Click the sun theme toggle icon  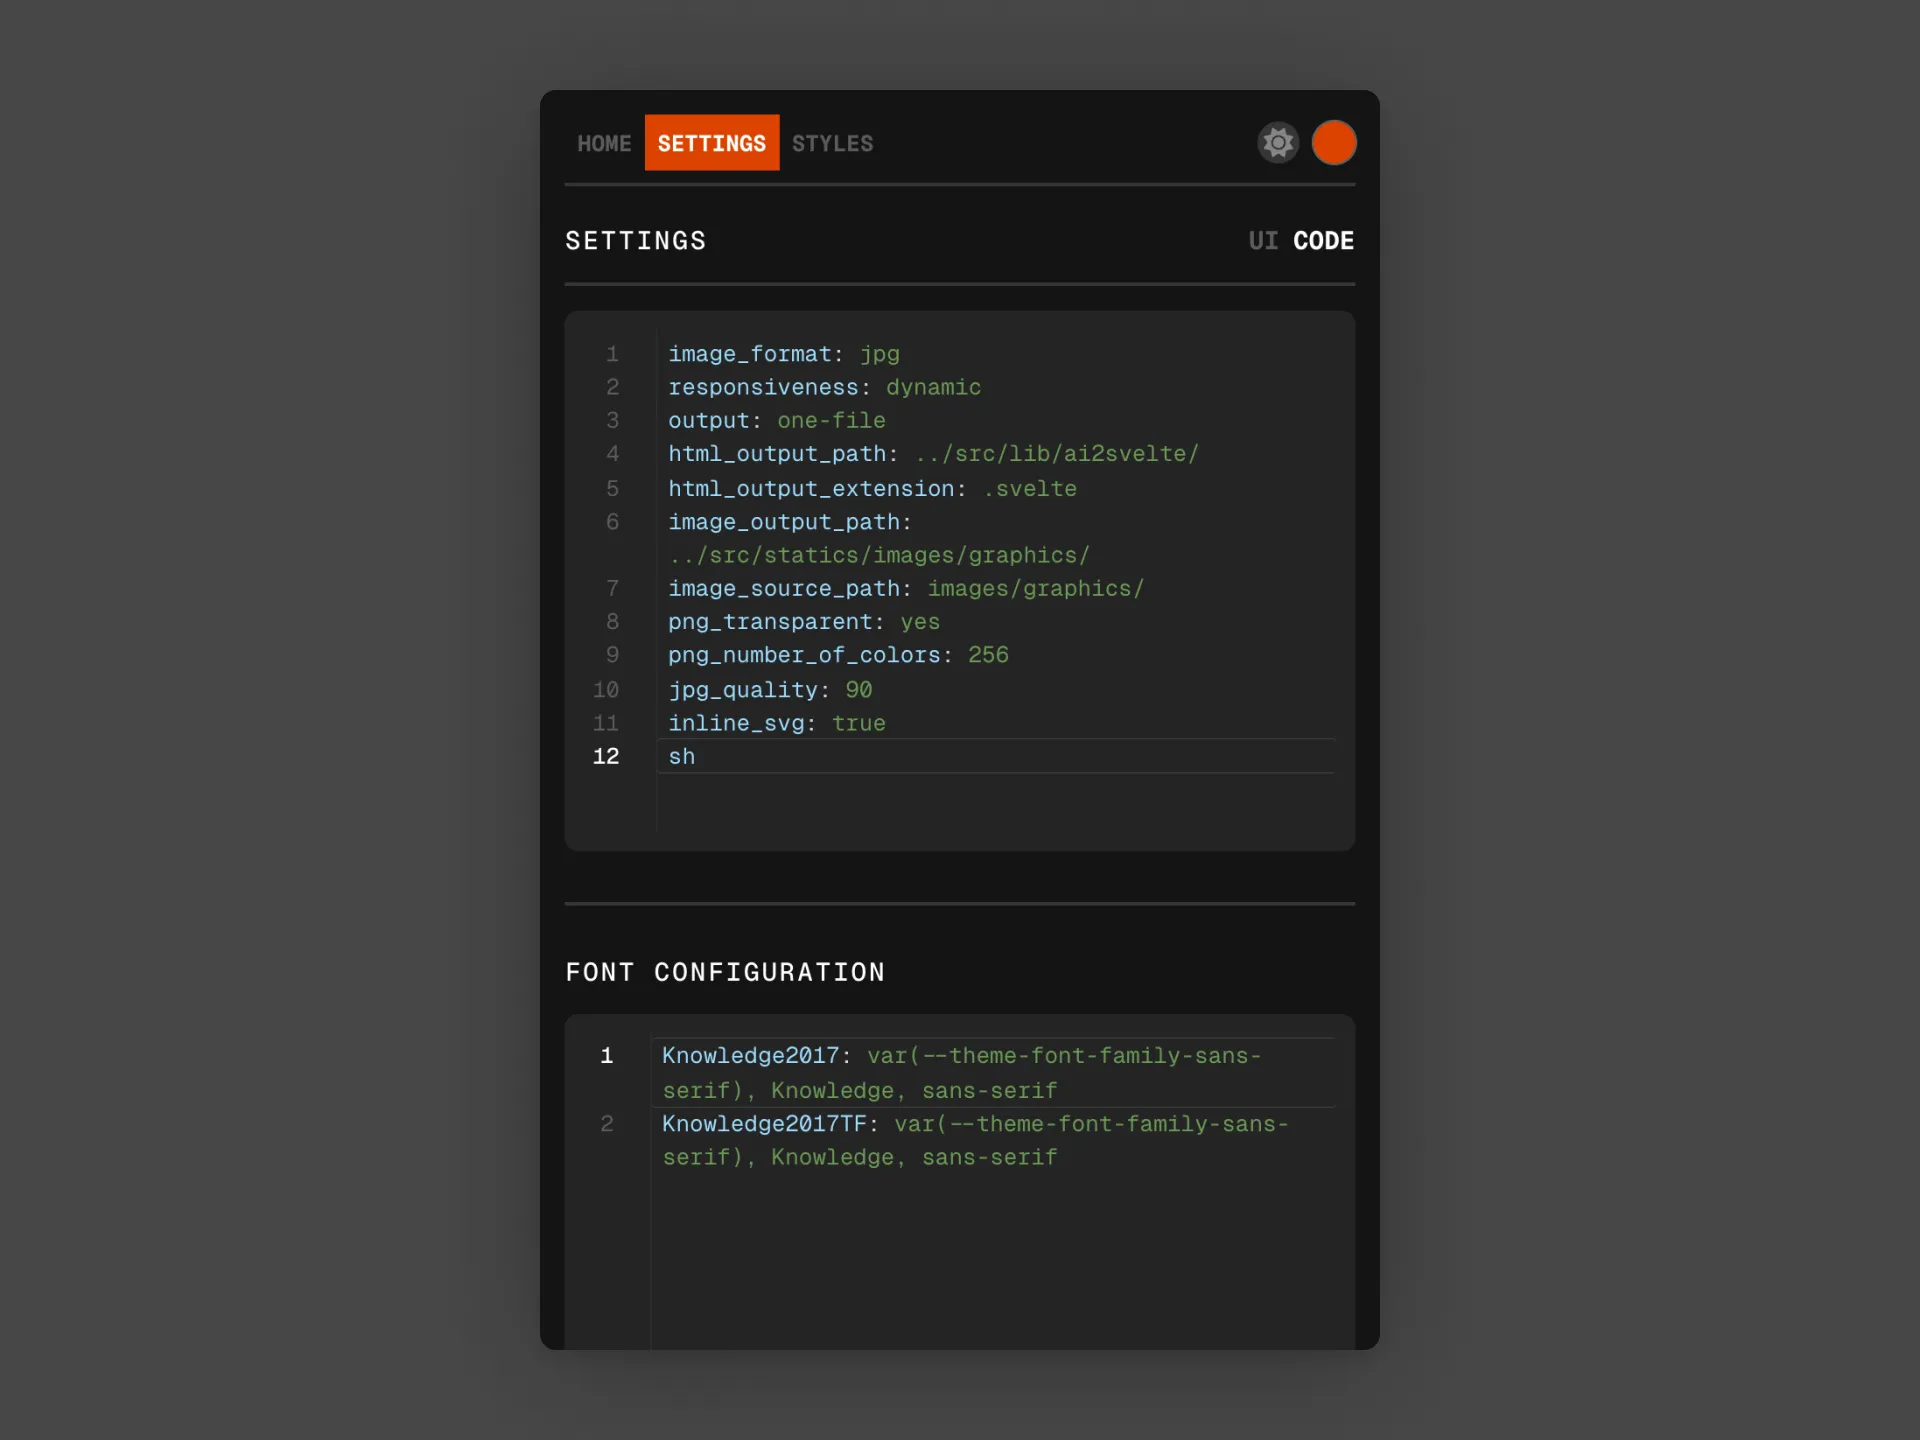pos(1277,143)
